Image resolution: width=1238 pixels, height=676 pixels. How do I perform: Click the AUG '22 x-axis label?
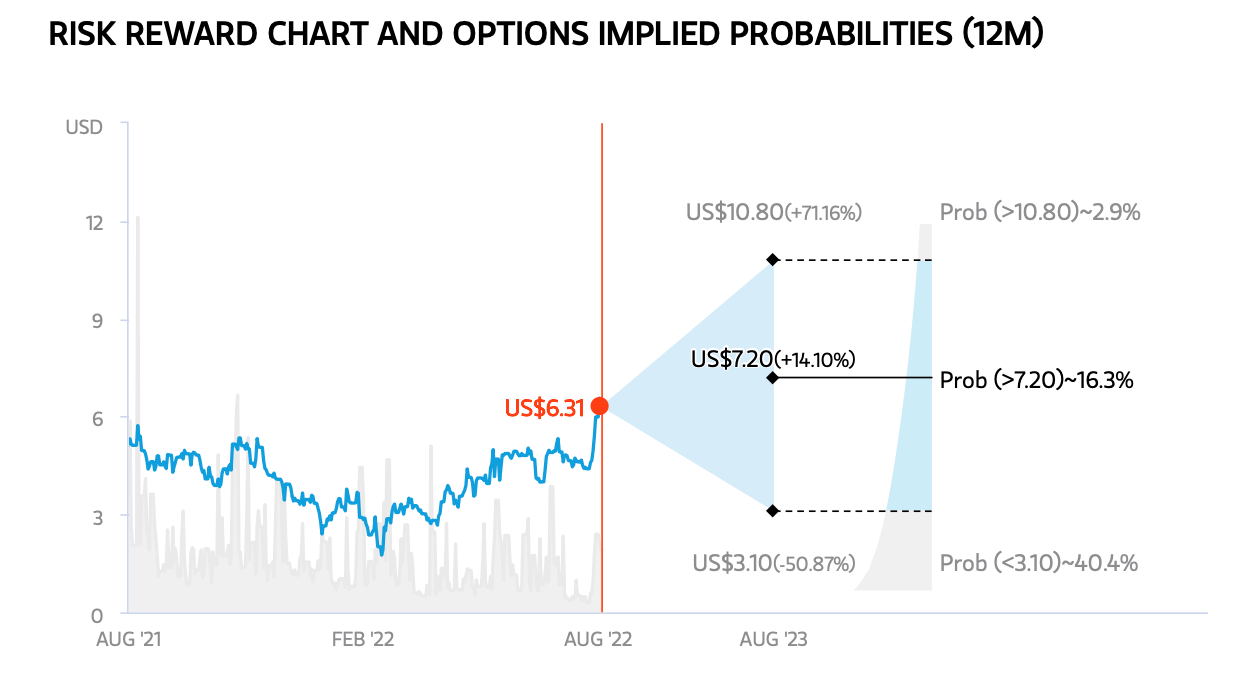(x=599, y=639)
